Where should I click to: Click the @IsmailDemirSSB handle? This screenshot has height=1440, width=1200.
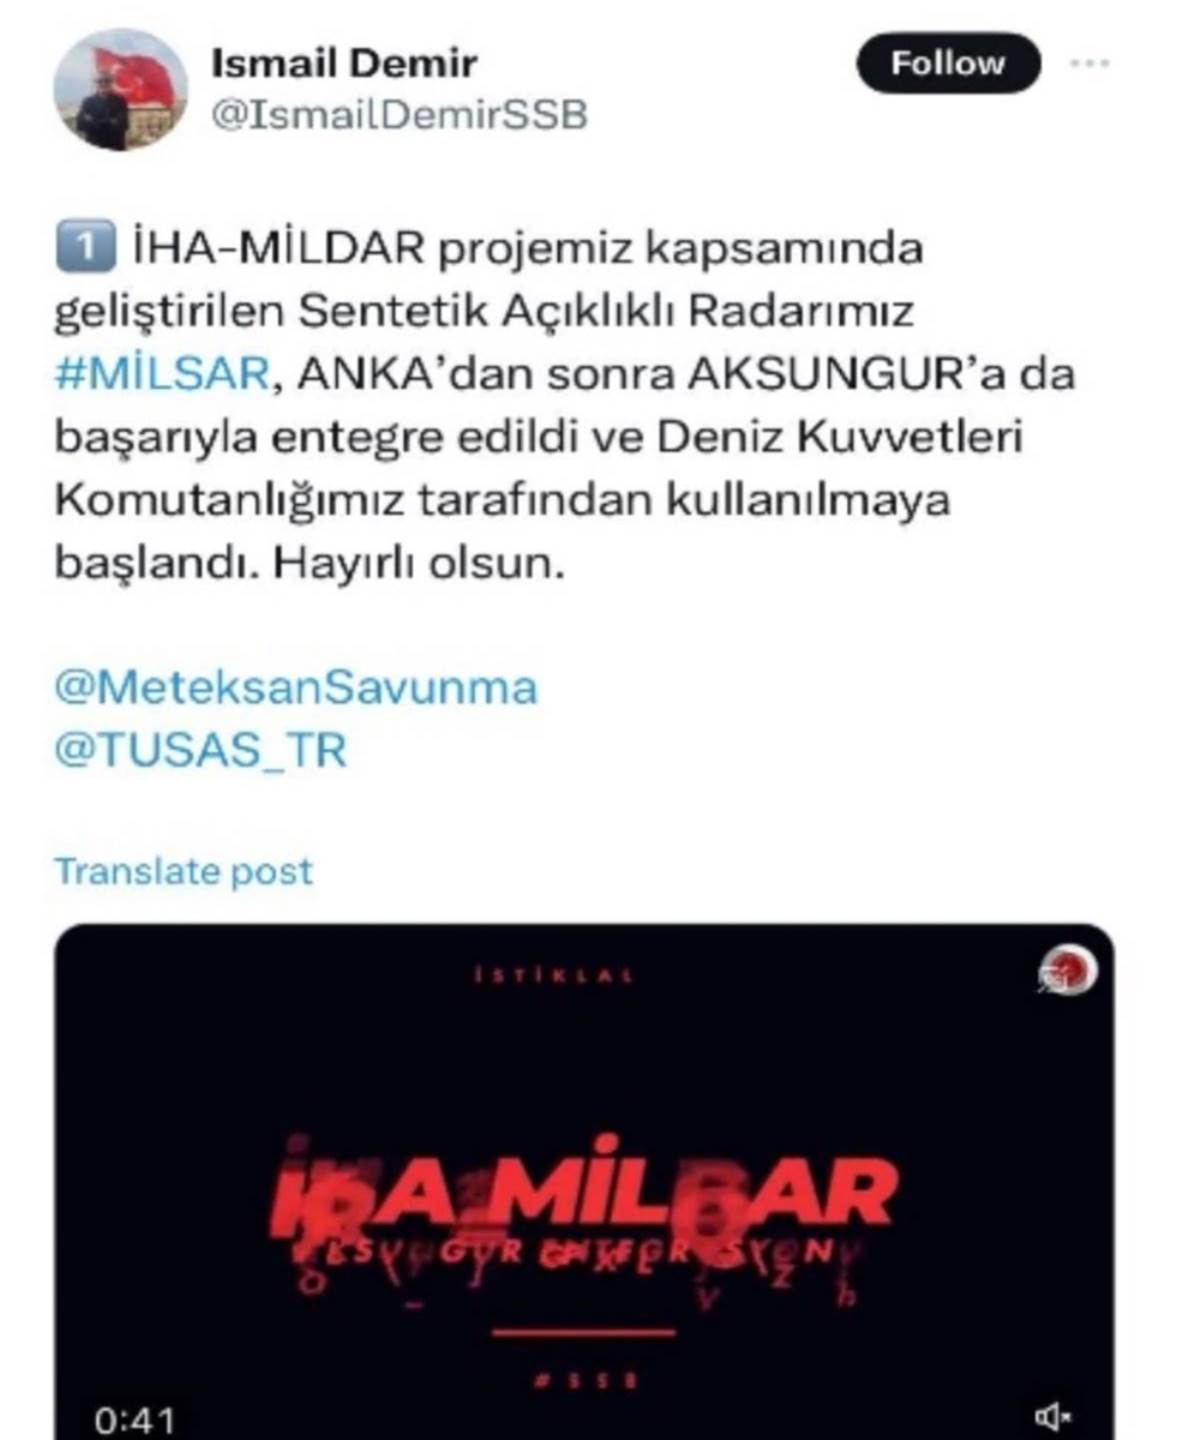coord(399,115)
